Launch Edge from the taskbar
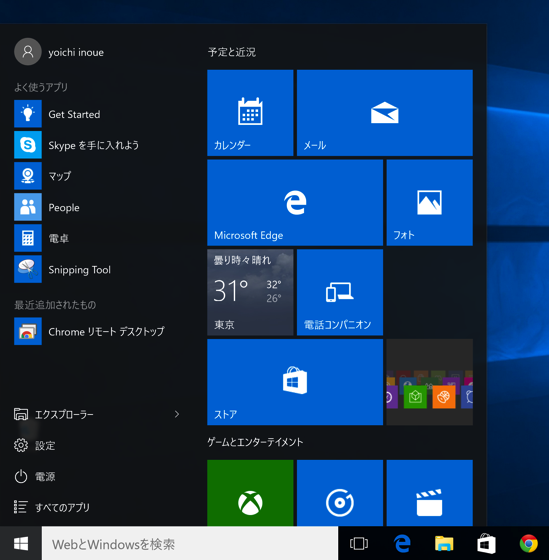Screen dimensions: 549x560 click(x=402, y=544)
